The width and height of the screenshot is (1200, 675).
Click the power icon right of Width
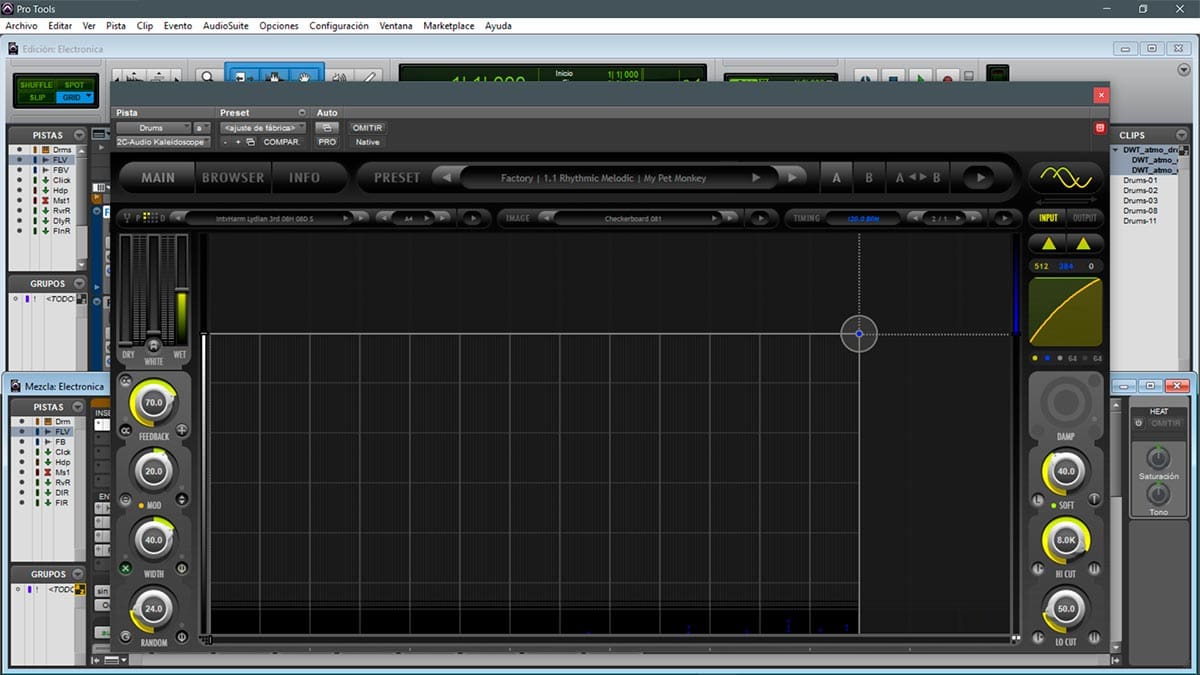tap(182, 568)
